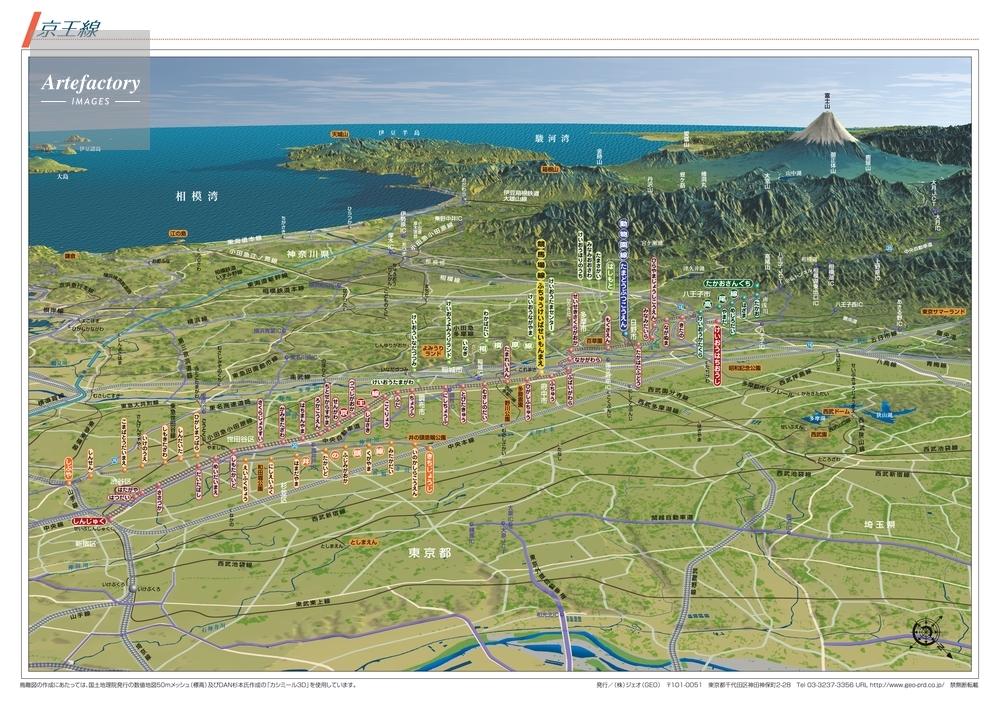Image resolution: width=1000 pixels, height=707 pixels.
Task: Select the しんじゅく station label
Action: [89, 522]
